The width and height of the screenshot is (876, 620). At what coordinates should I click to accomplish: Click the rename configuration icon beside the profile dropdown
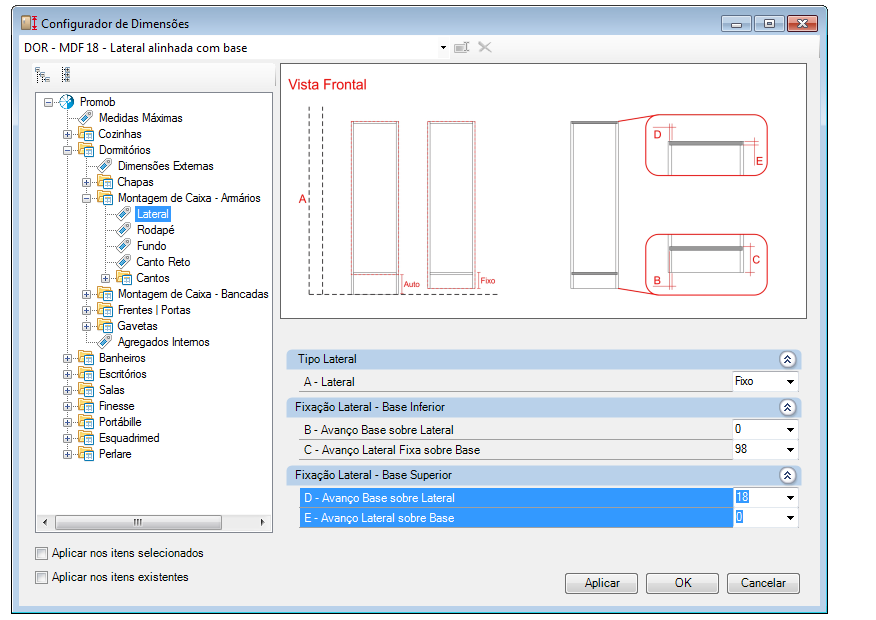tap(461, 47)
